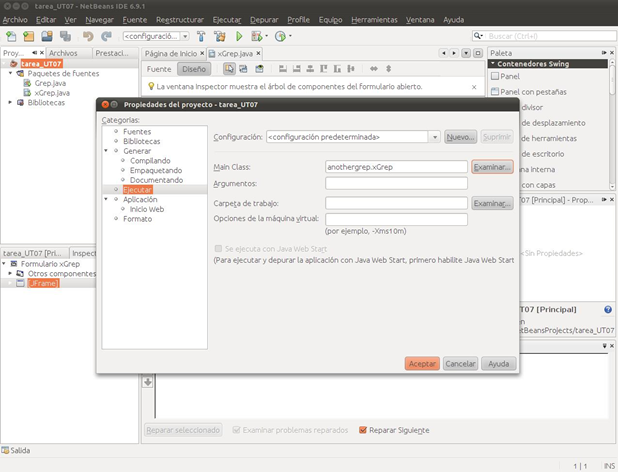Dismiss the Inspector hint message
This screenshot has width=618, height=472.
tap(474, 87)
